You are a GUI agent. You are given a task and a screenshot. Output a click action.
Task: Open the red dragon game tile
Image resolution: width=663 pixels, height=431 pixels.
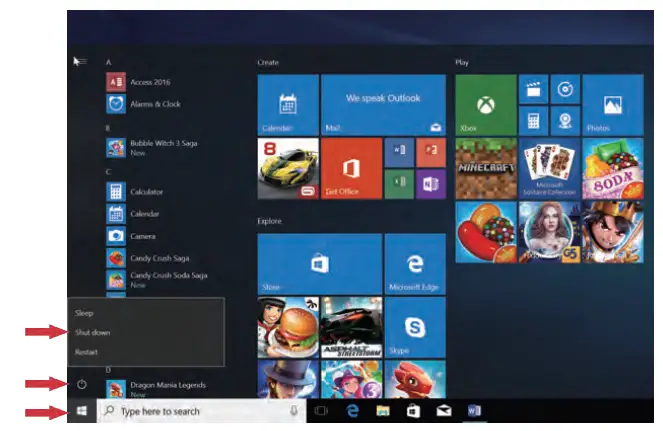(x=415, y=379)
